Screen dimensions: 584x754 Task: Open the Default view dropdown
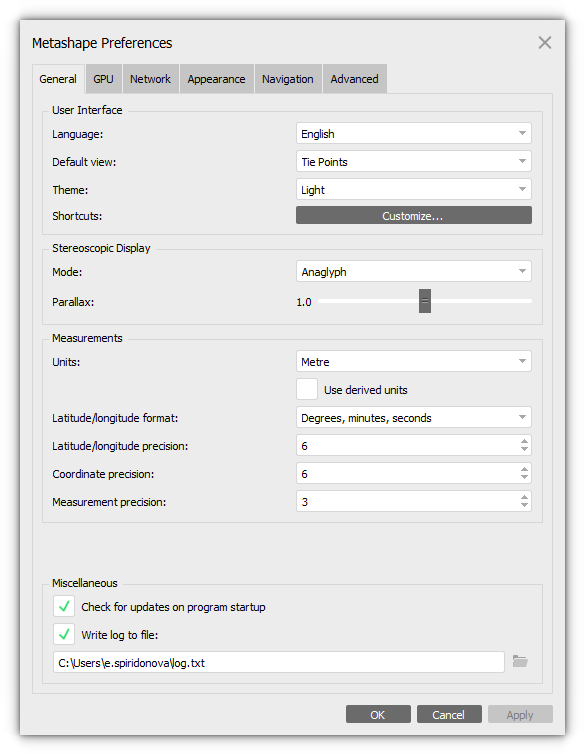point(414,161)
